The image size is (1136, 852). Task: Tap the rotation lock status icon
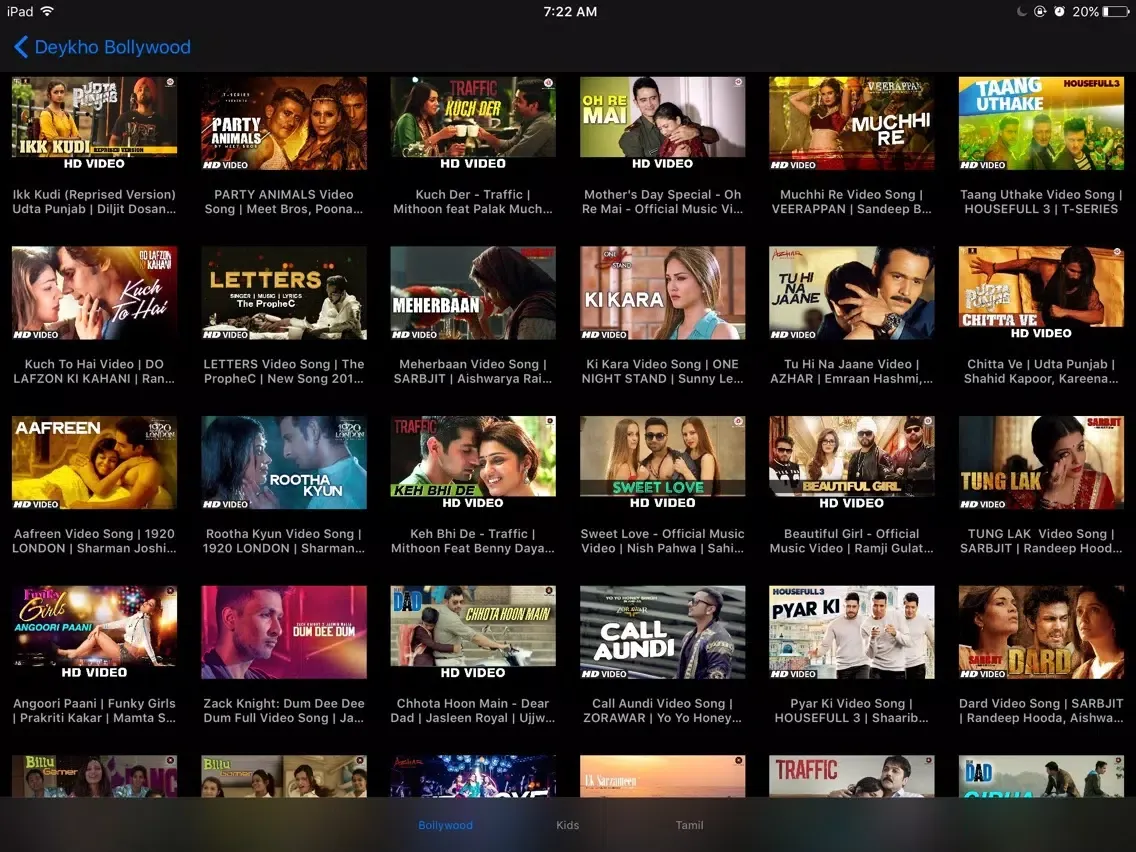1040,11
